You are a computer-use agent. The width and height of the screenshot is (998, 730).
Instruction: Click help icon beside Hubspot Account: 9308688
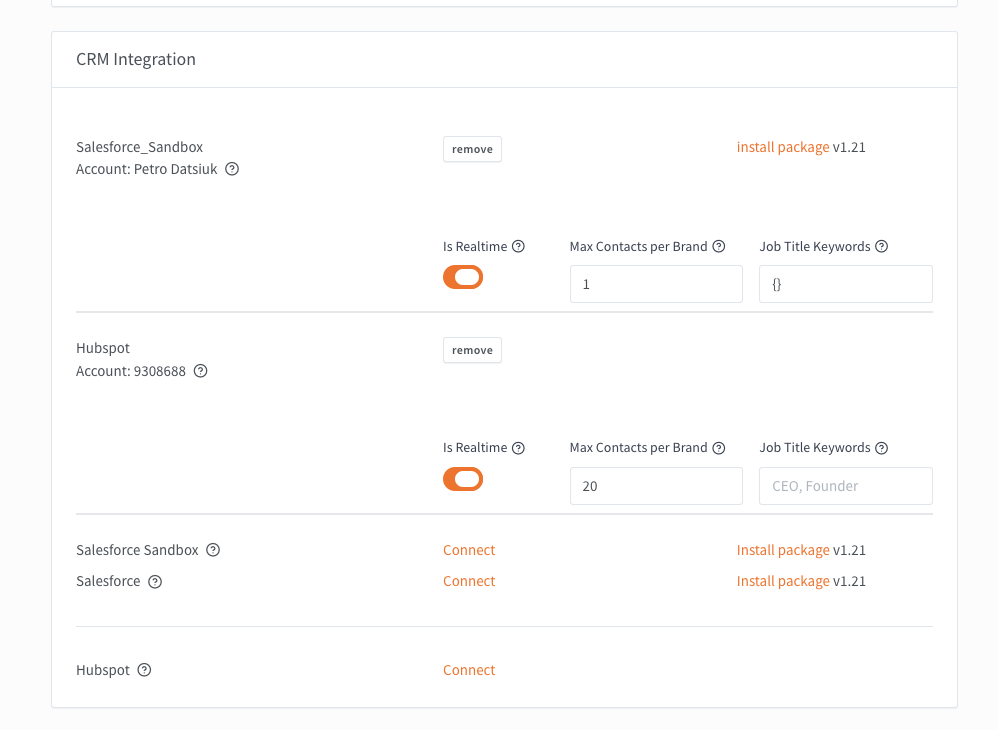tap(200, 371)
